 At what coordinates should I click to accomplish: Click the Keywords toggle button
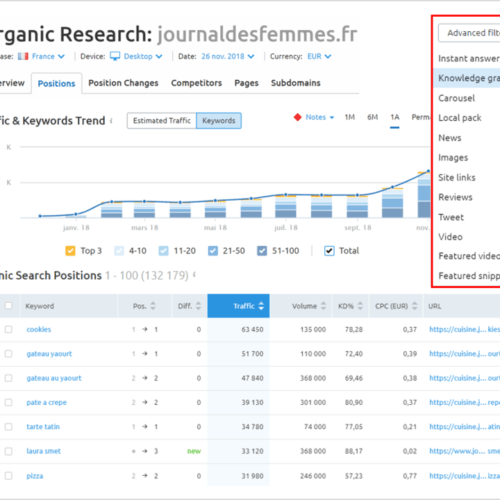219,121
